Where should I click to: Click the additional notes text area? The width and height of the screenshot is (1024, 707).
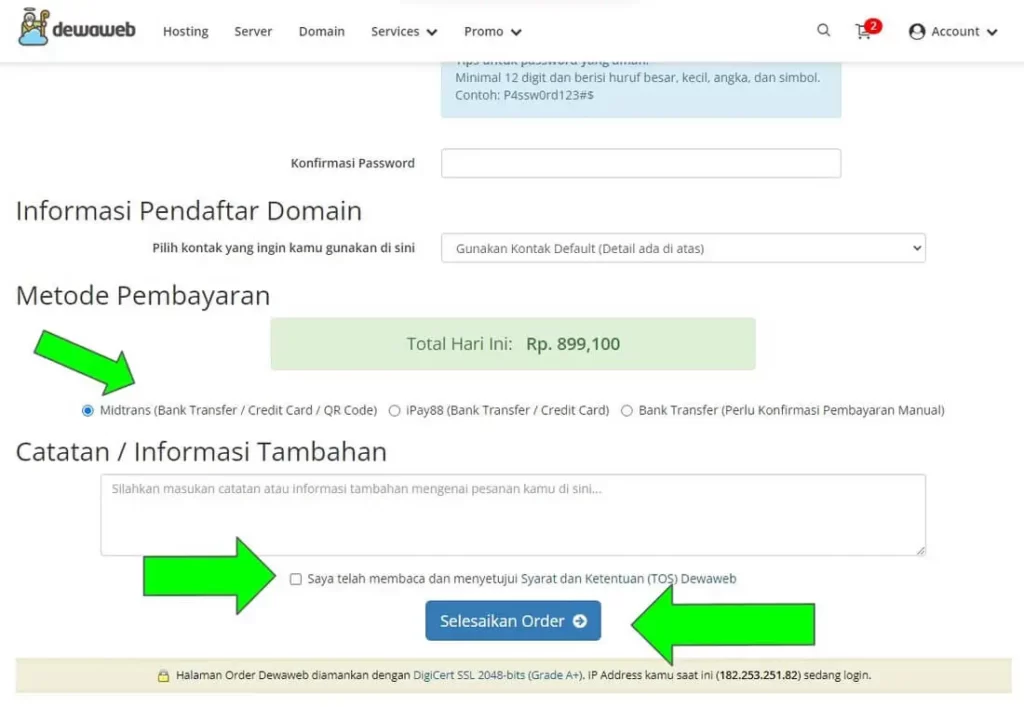[x=512, y=512]
